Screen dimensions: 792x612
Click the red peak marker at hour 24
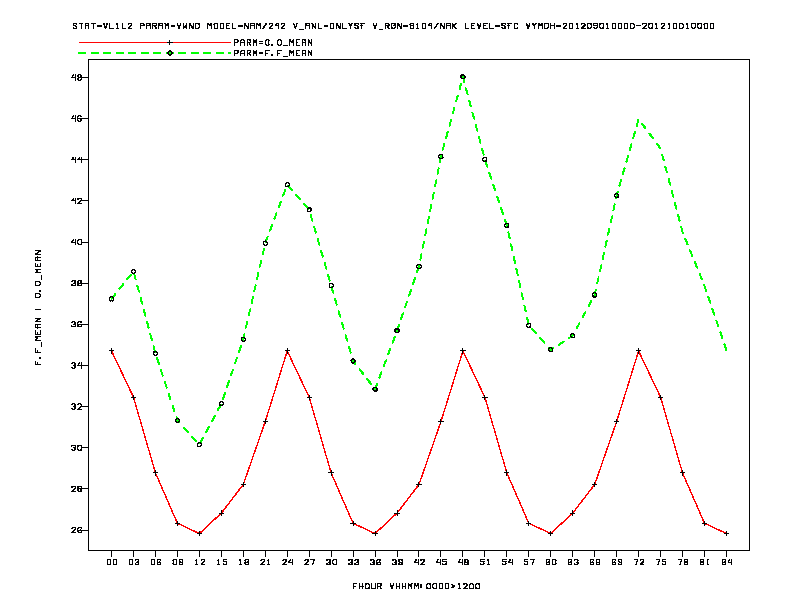(x=287, y=350)
